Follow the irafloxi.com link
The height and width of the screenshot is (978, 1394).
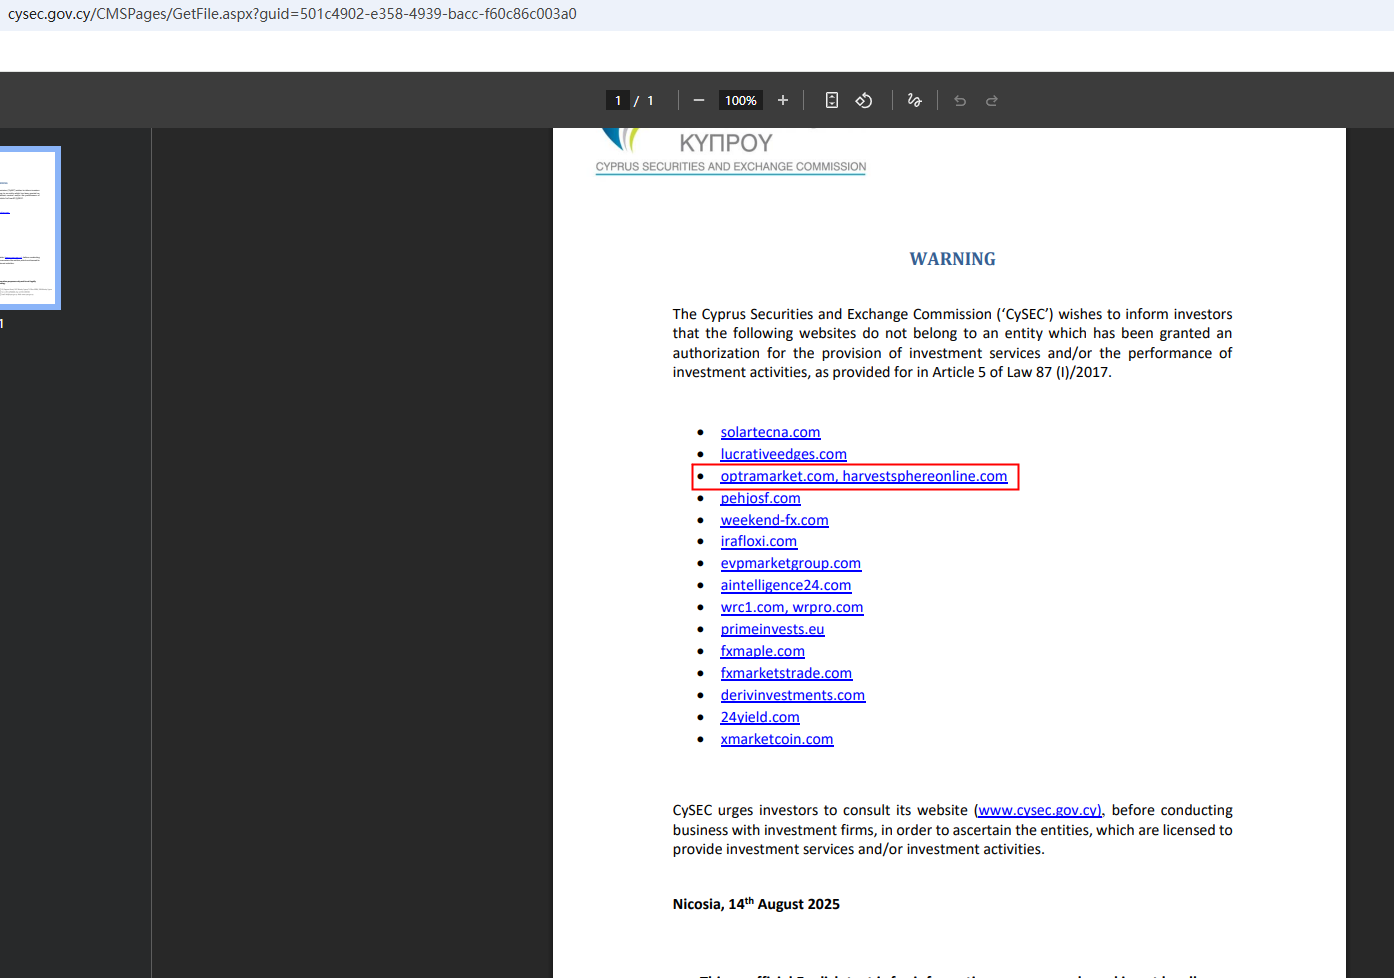click(x=758, y=541)
